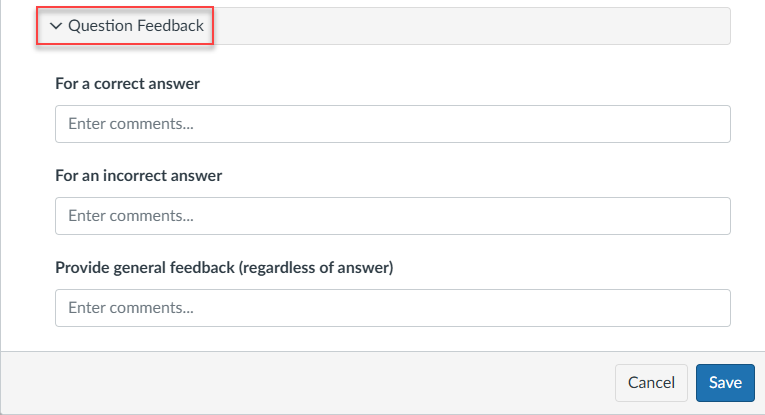This screenshot has height=415, width=765.
Task: Click right end of general feedback input
Action: tap(700, 308)
